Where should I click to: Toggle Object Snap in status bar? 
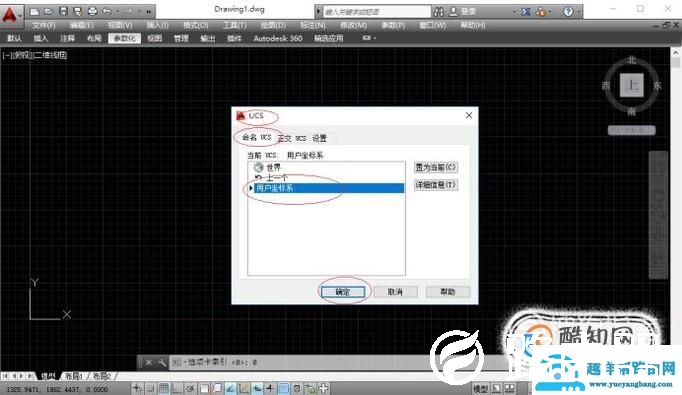(x=204, y=388)
